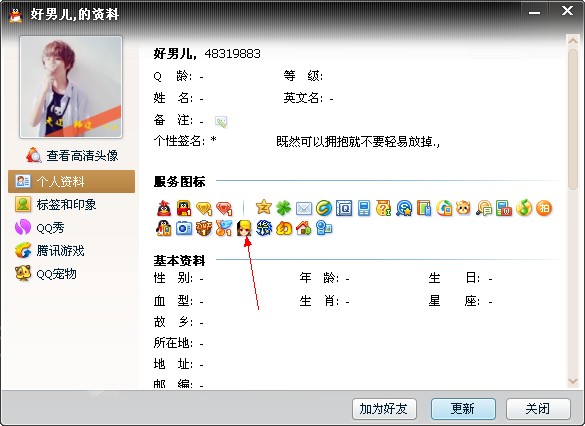Viewport: 585px width, 426px height.
Task: Click the scrollbar down arrow
Action: click(572, 381)
